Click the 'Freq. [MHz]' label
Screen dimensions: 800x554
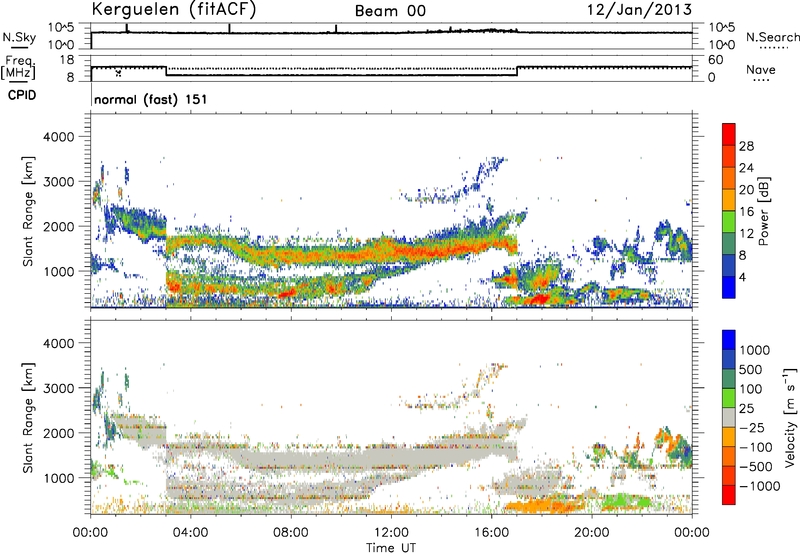point(18,67)
